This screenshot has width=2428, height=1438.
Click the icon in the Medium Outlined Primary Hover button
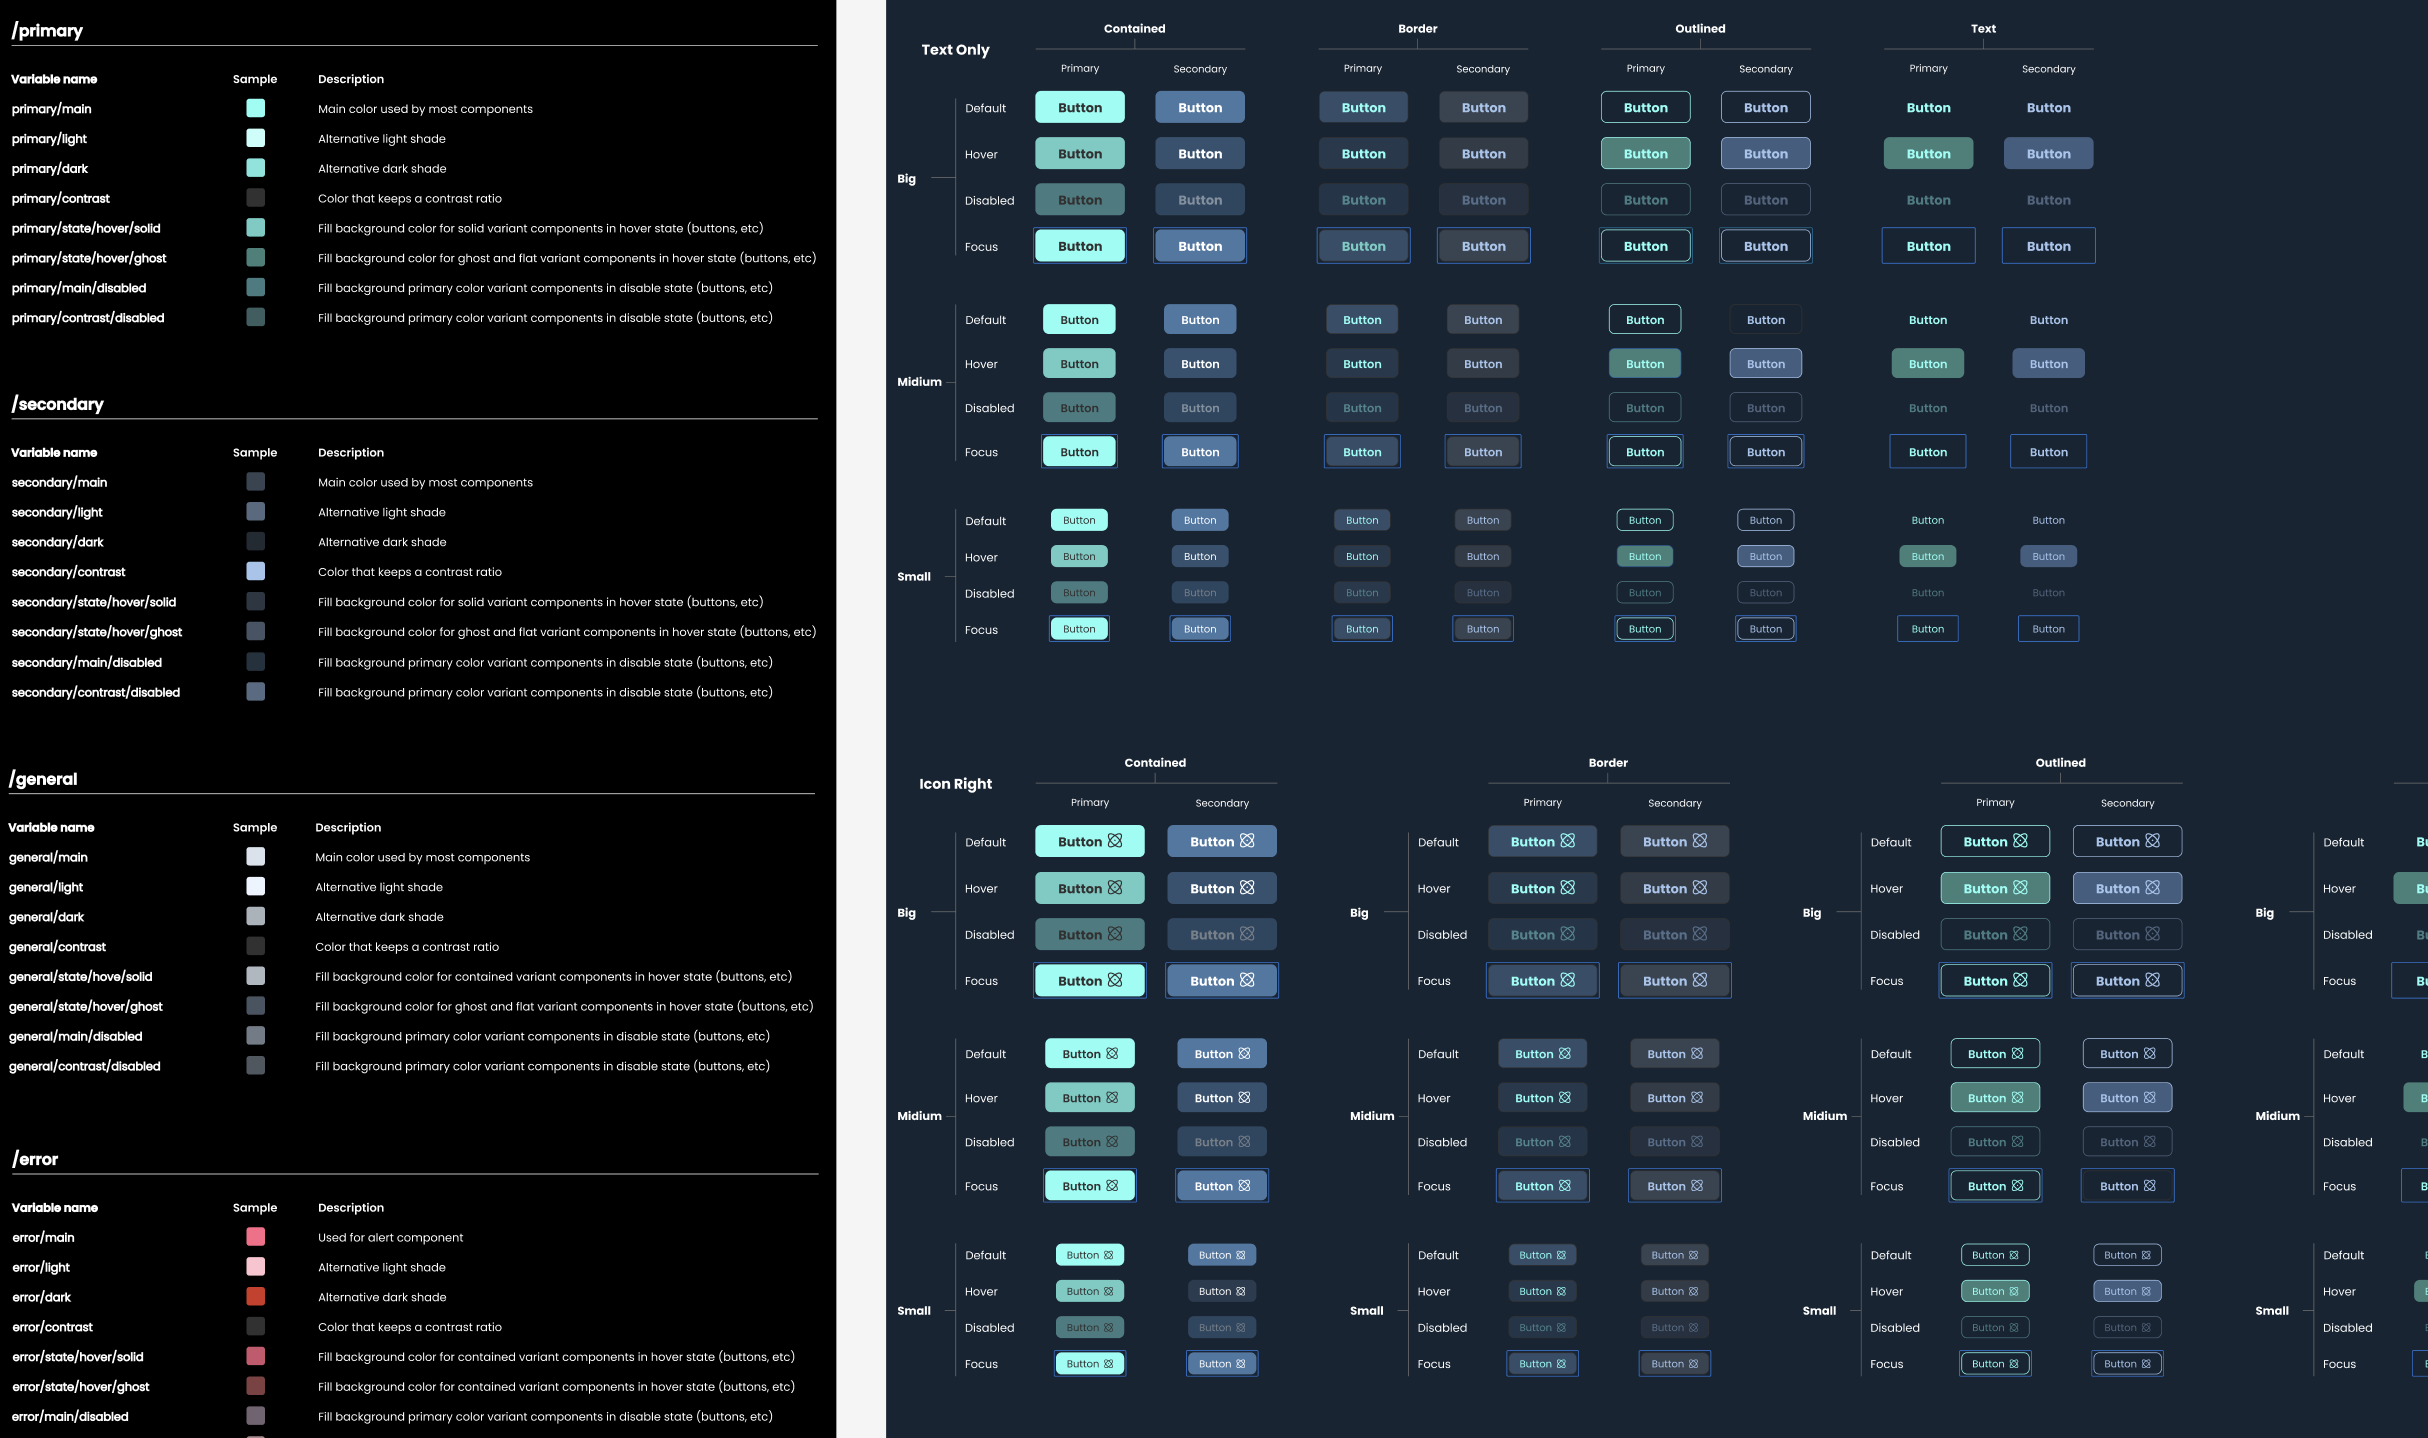pyautogui.click(x=2018, y=1097)
